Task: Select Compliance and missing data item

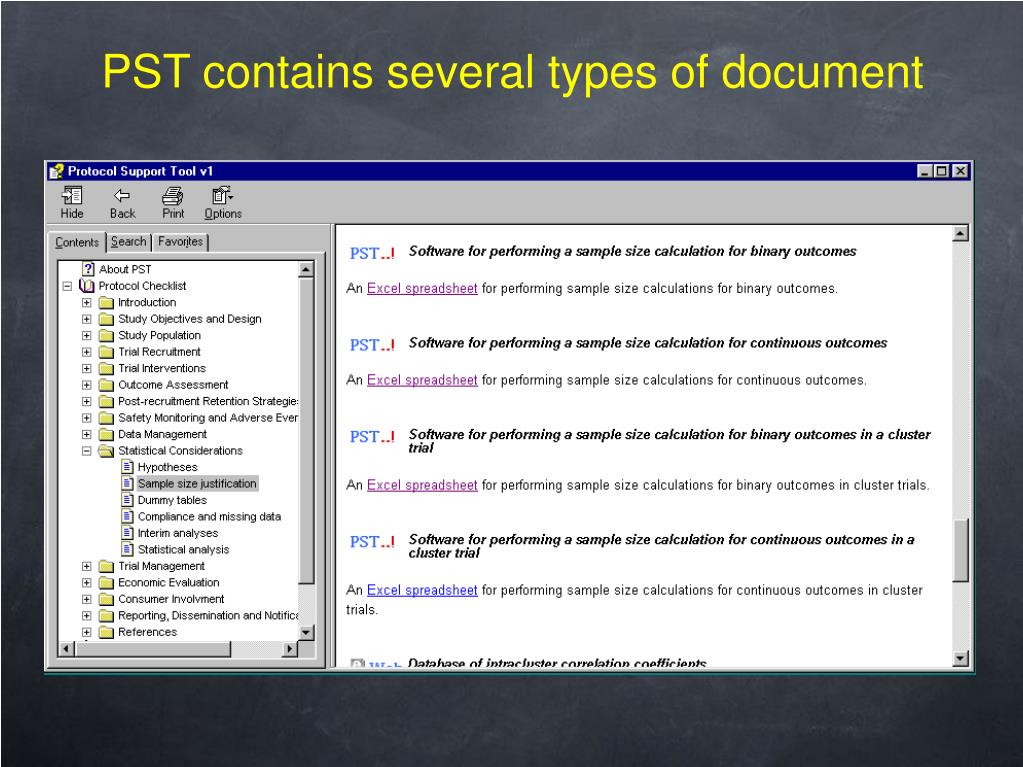Action: point(209,517)
